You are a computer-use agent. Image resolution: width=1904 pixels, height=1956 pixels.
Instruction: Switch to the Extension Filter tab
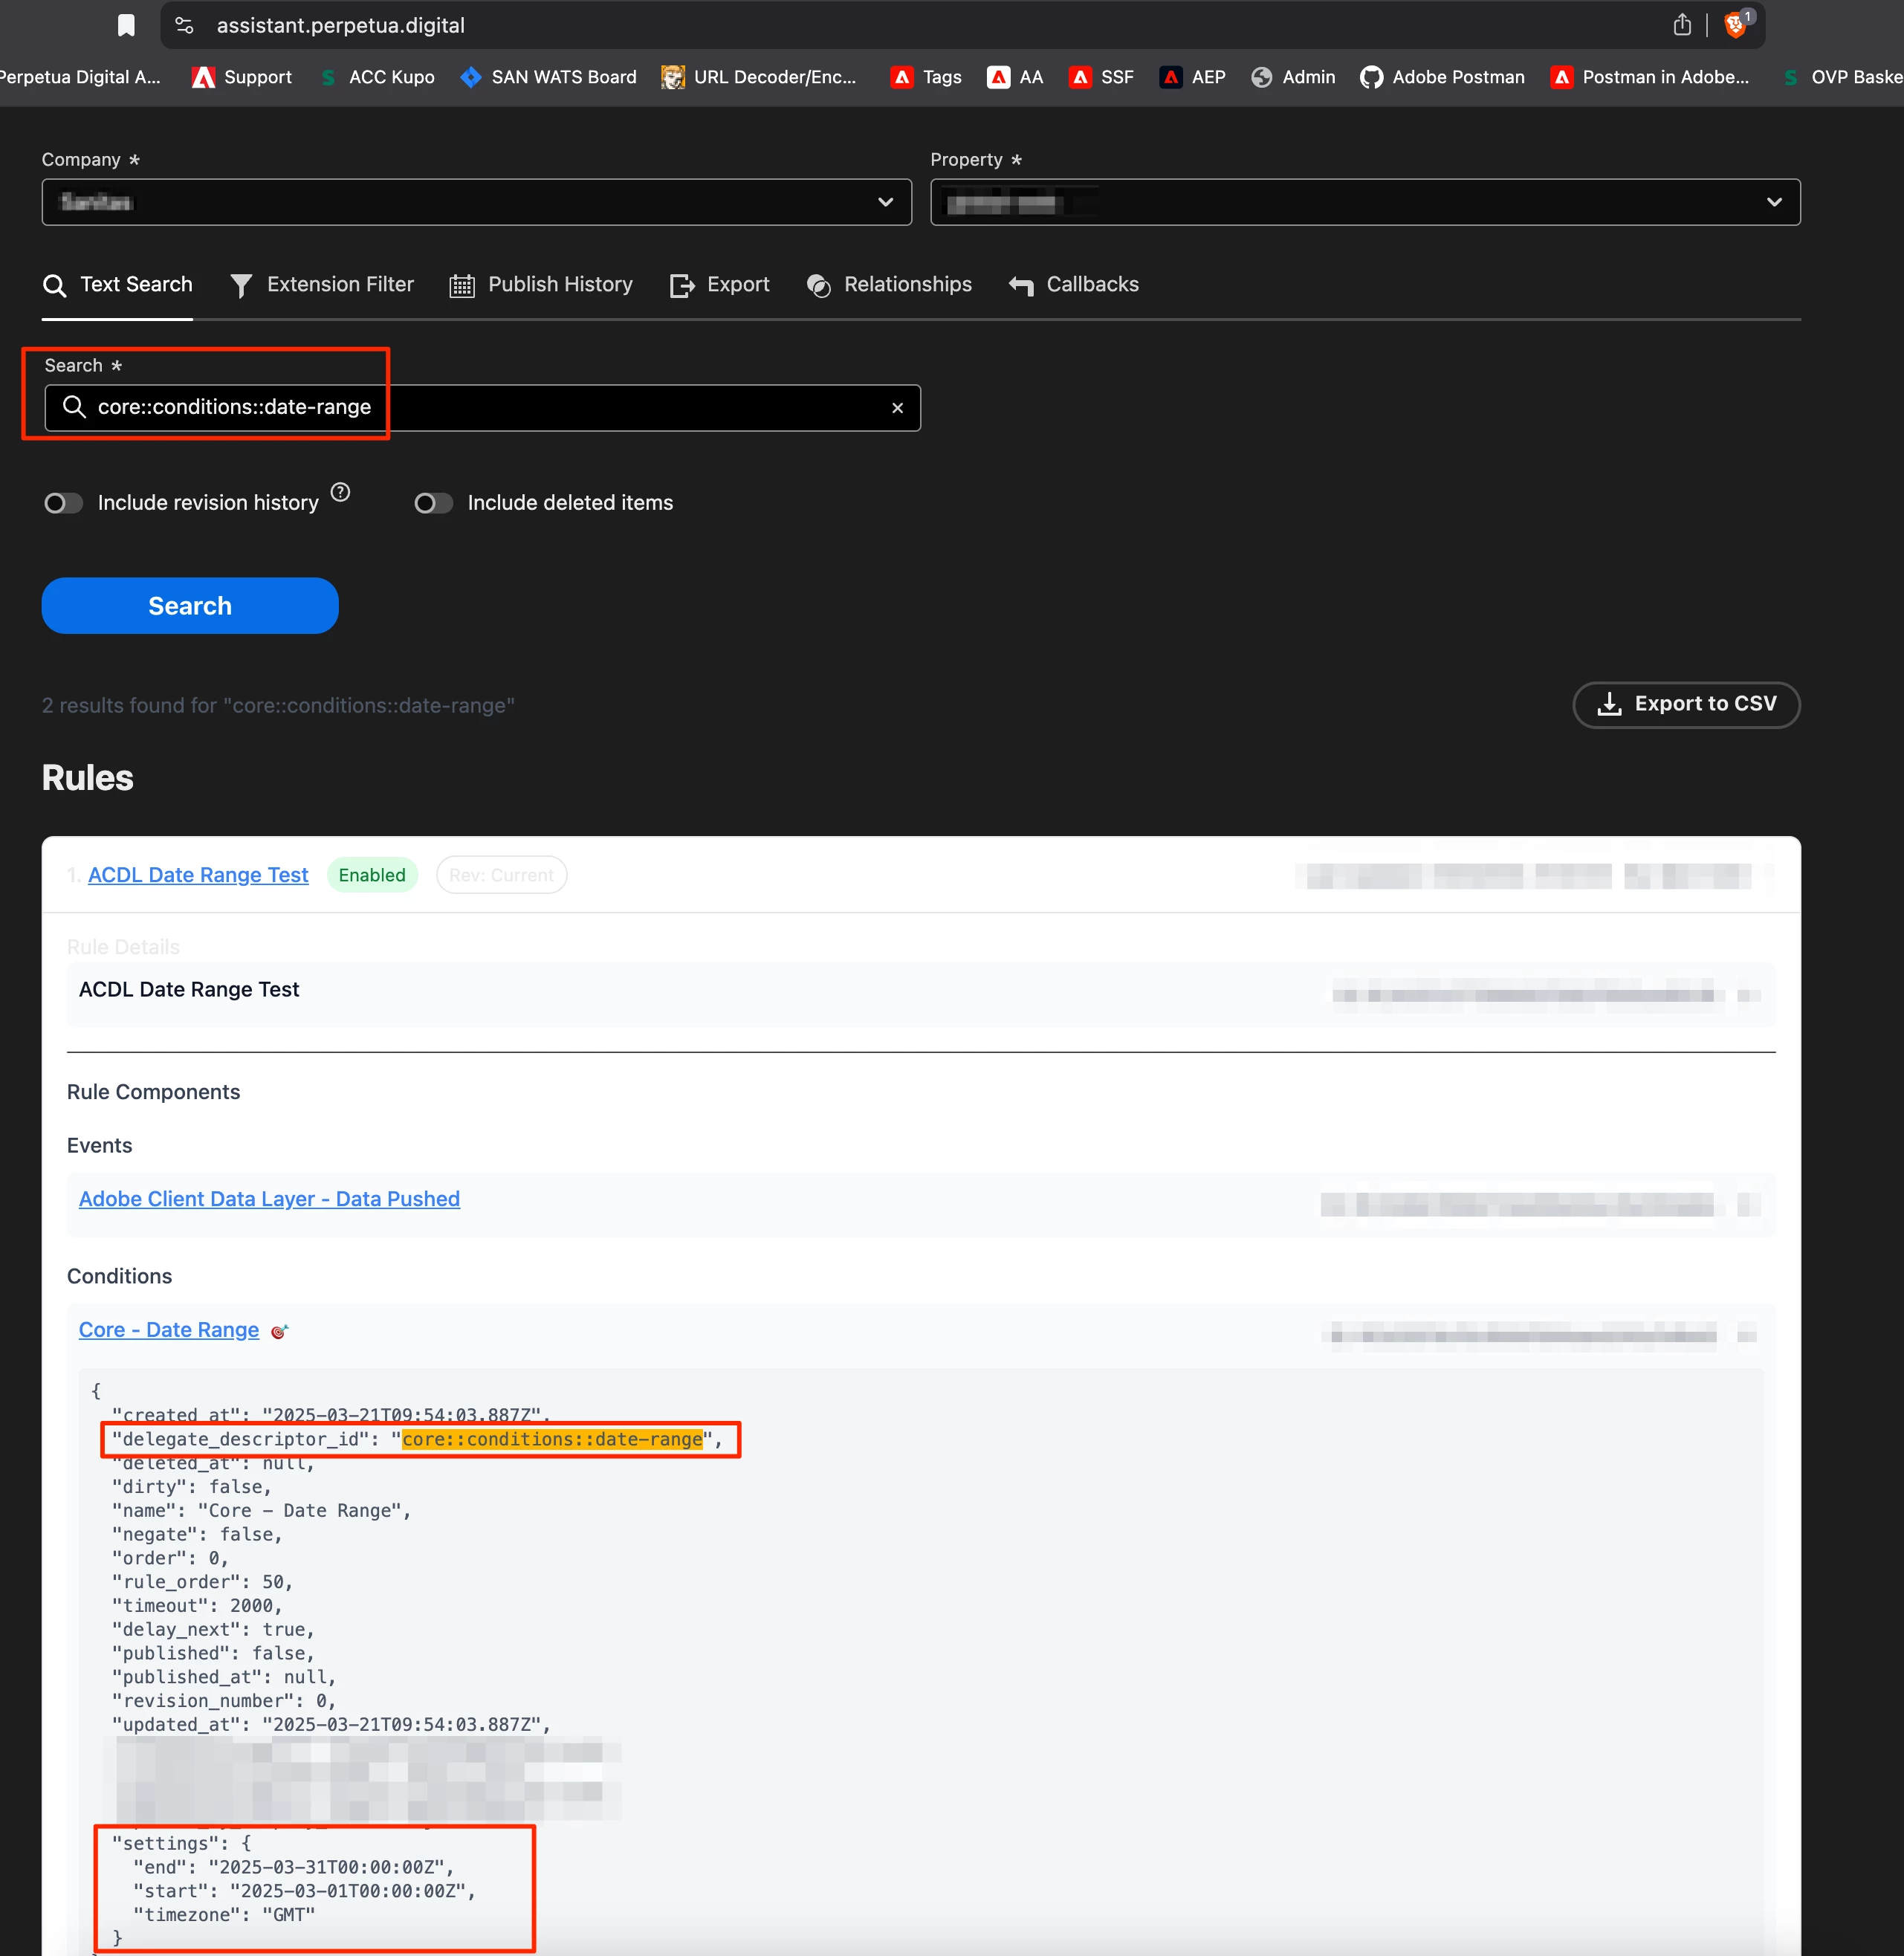pyautogui.click(x=321, y=285)
